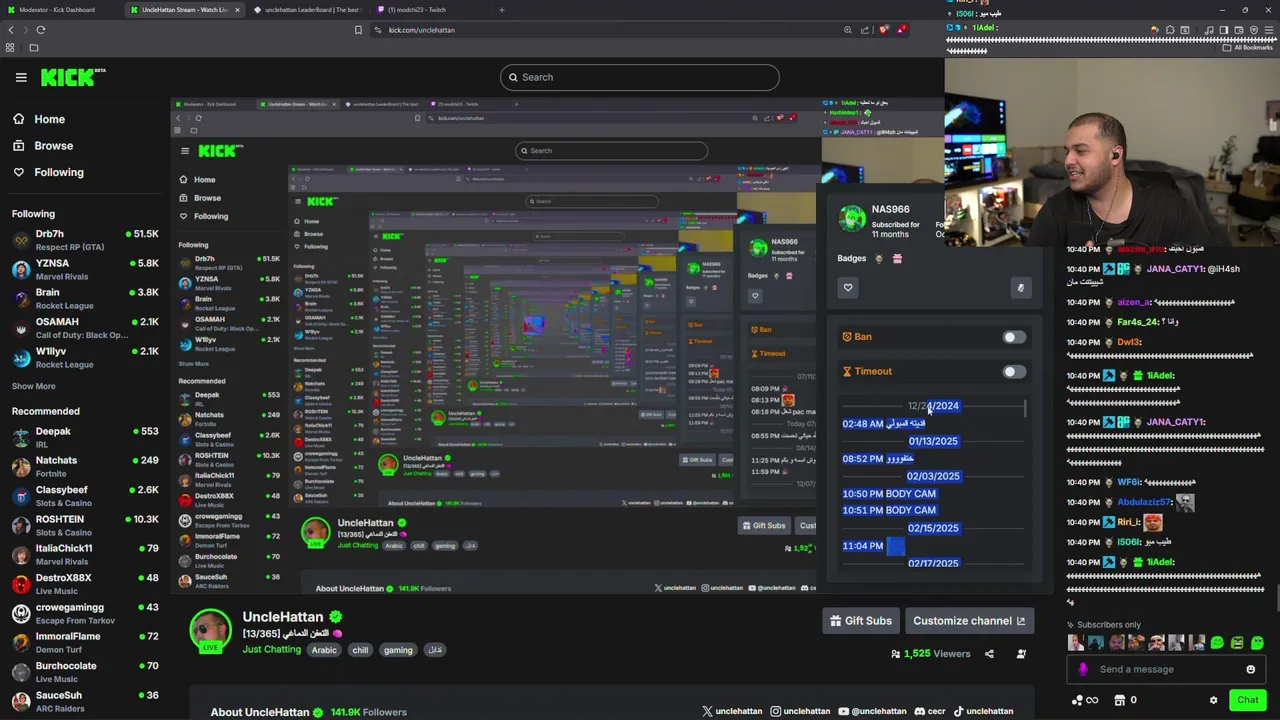Open YZNSA followed channel
Viewport: 1280px width, 720px height.
(x=85, y=269)
